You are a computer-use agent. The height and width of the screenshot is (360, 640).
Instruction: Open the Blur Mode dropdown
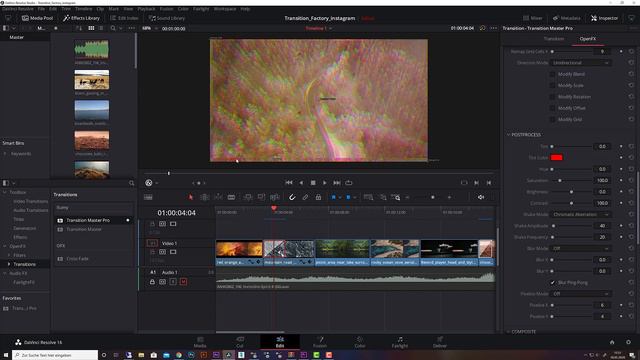click(581, 248)
